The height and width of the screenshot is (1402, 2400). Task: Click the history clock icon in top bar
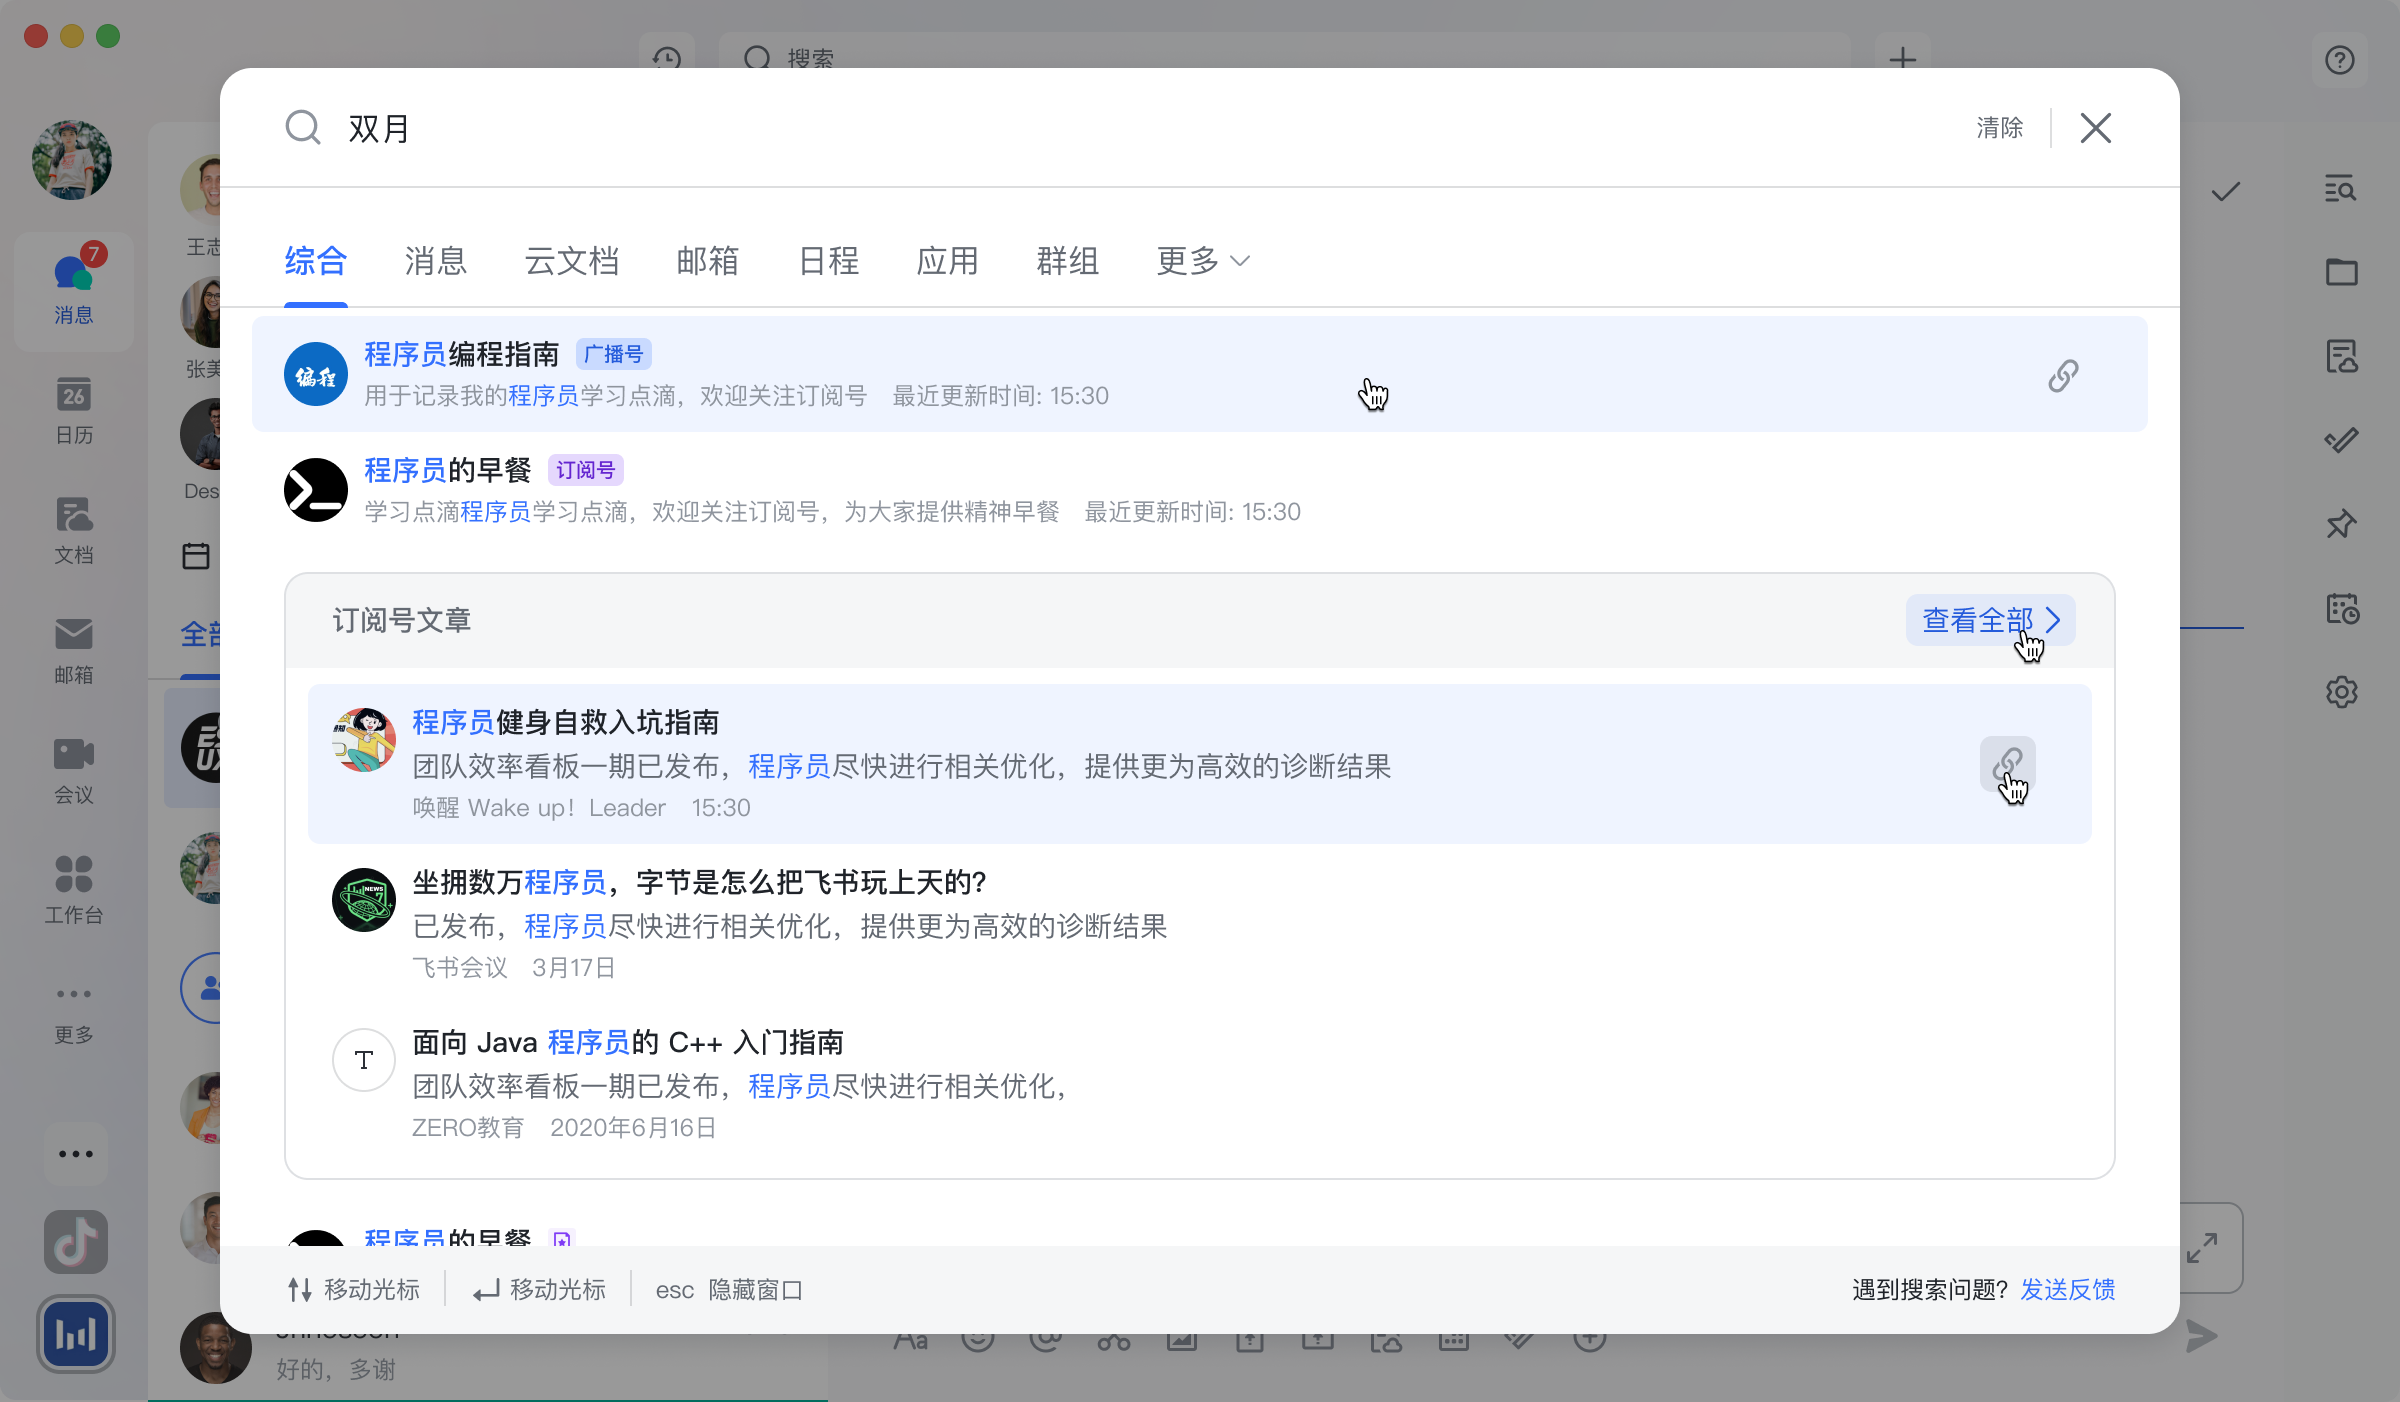click(x=667, y=58)
